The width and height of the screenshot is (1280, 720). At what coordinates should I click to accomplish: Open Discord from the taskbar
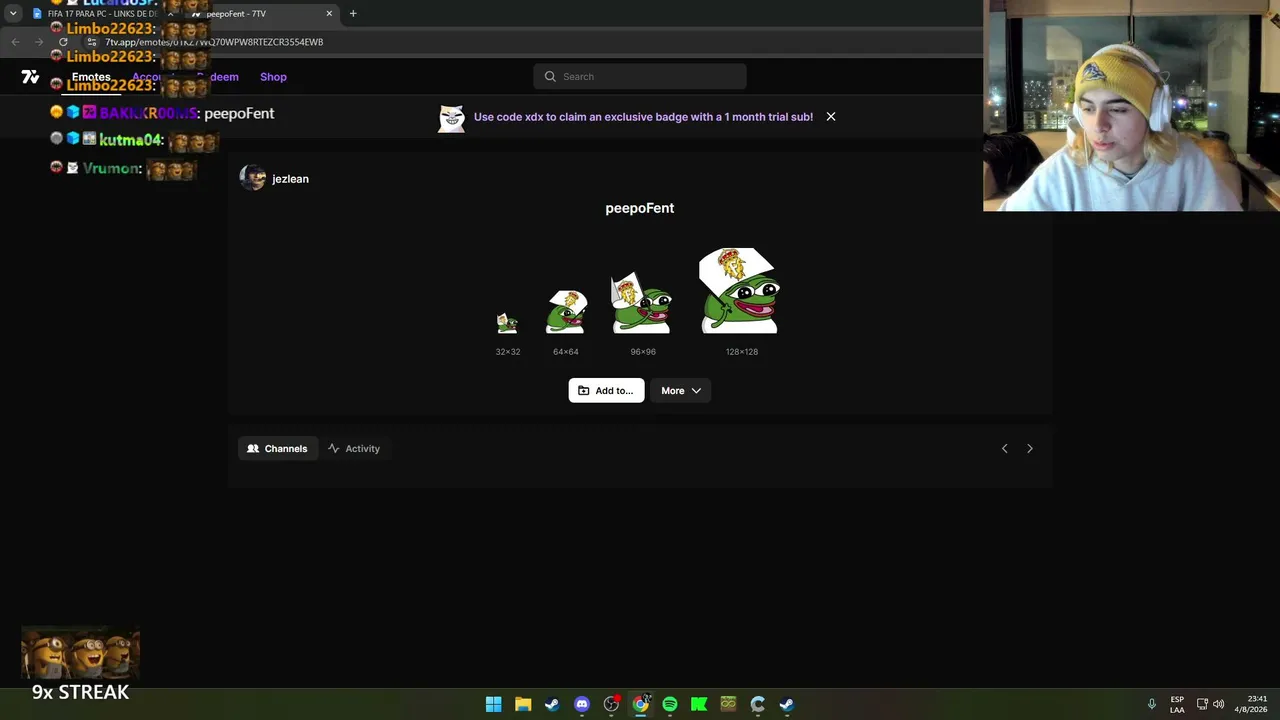pos(582,704)
